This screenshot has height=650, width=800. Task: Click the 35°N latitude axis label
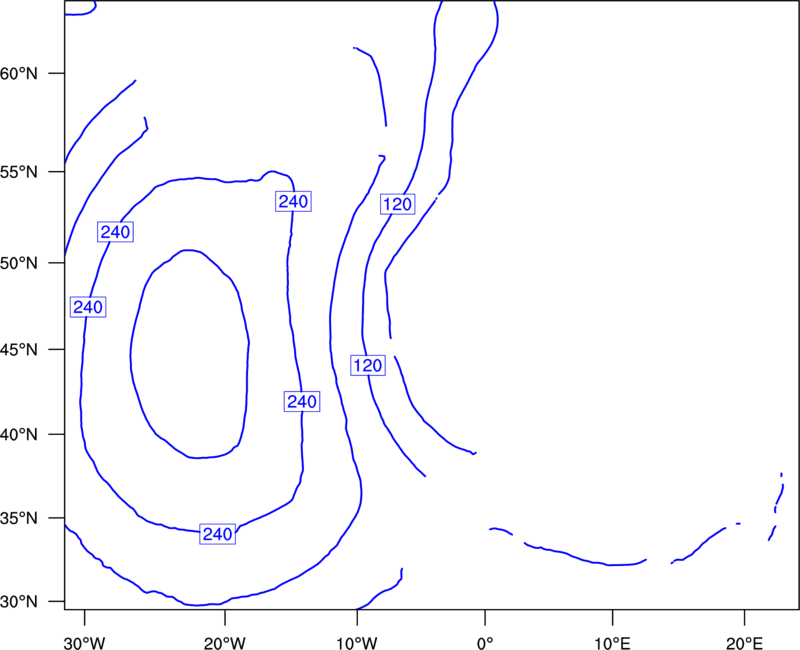point(19,518)
